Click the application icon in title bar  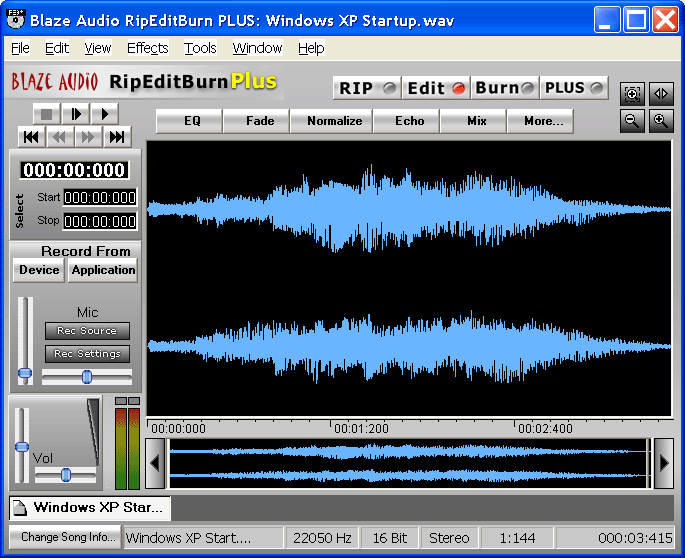pos(15,19)
